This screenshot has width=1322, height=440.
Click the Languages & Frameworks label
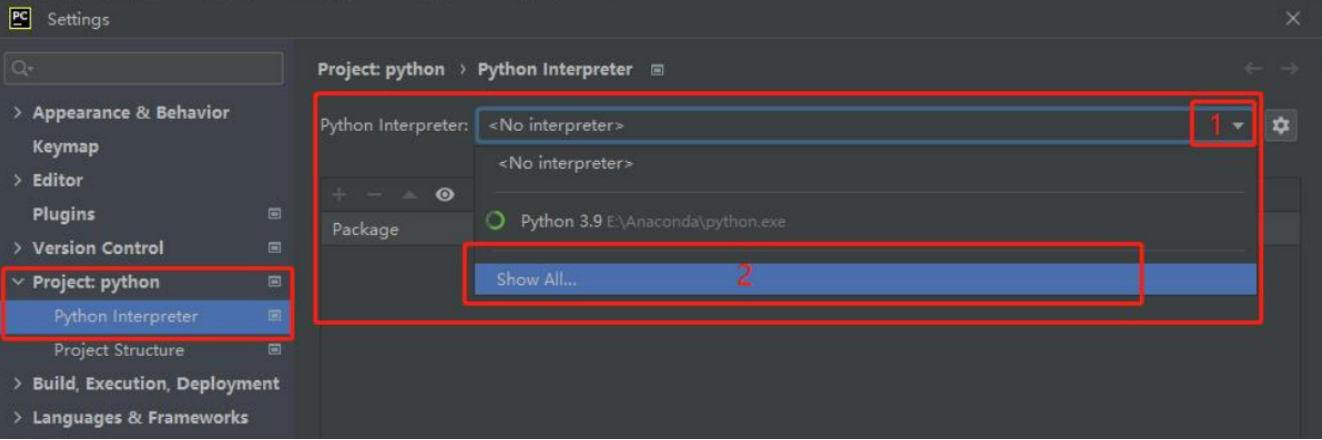click(x=140, y=418)
